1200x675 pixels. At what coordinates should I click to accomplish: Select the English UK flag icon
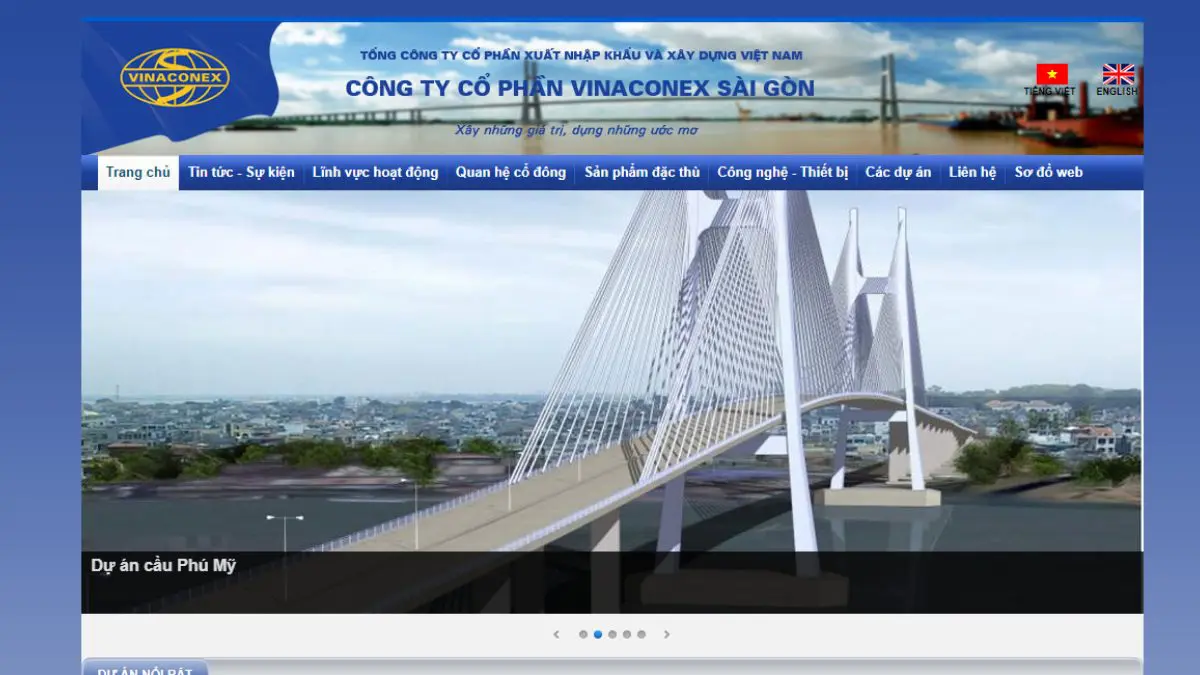pyautogui.click(x=1118, y=75)
